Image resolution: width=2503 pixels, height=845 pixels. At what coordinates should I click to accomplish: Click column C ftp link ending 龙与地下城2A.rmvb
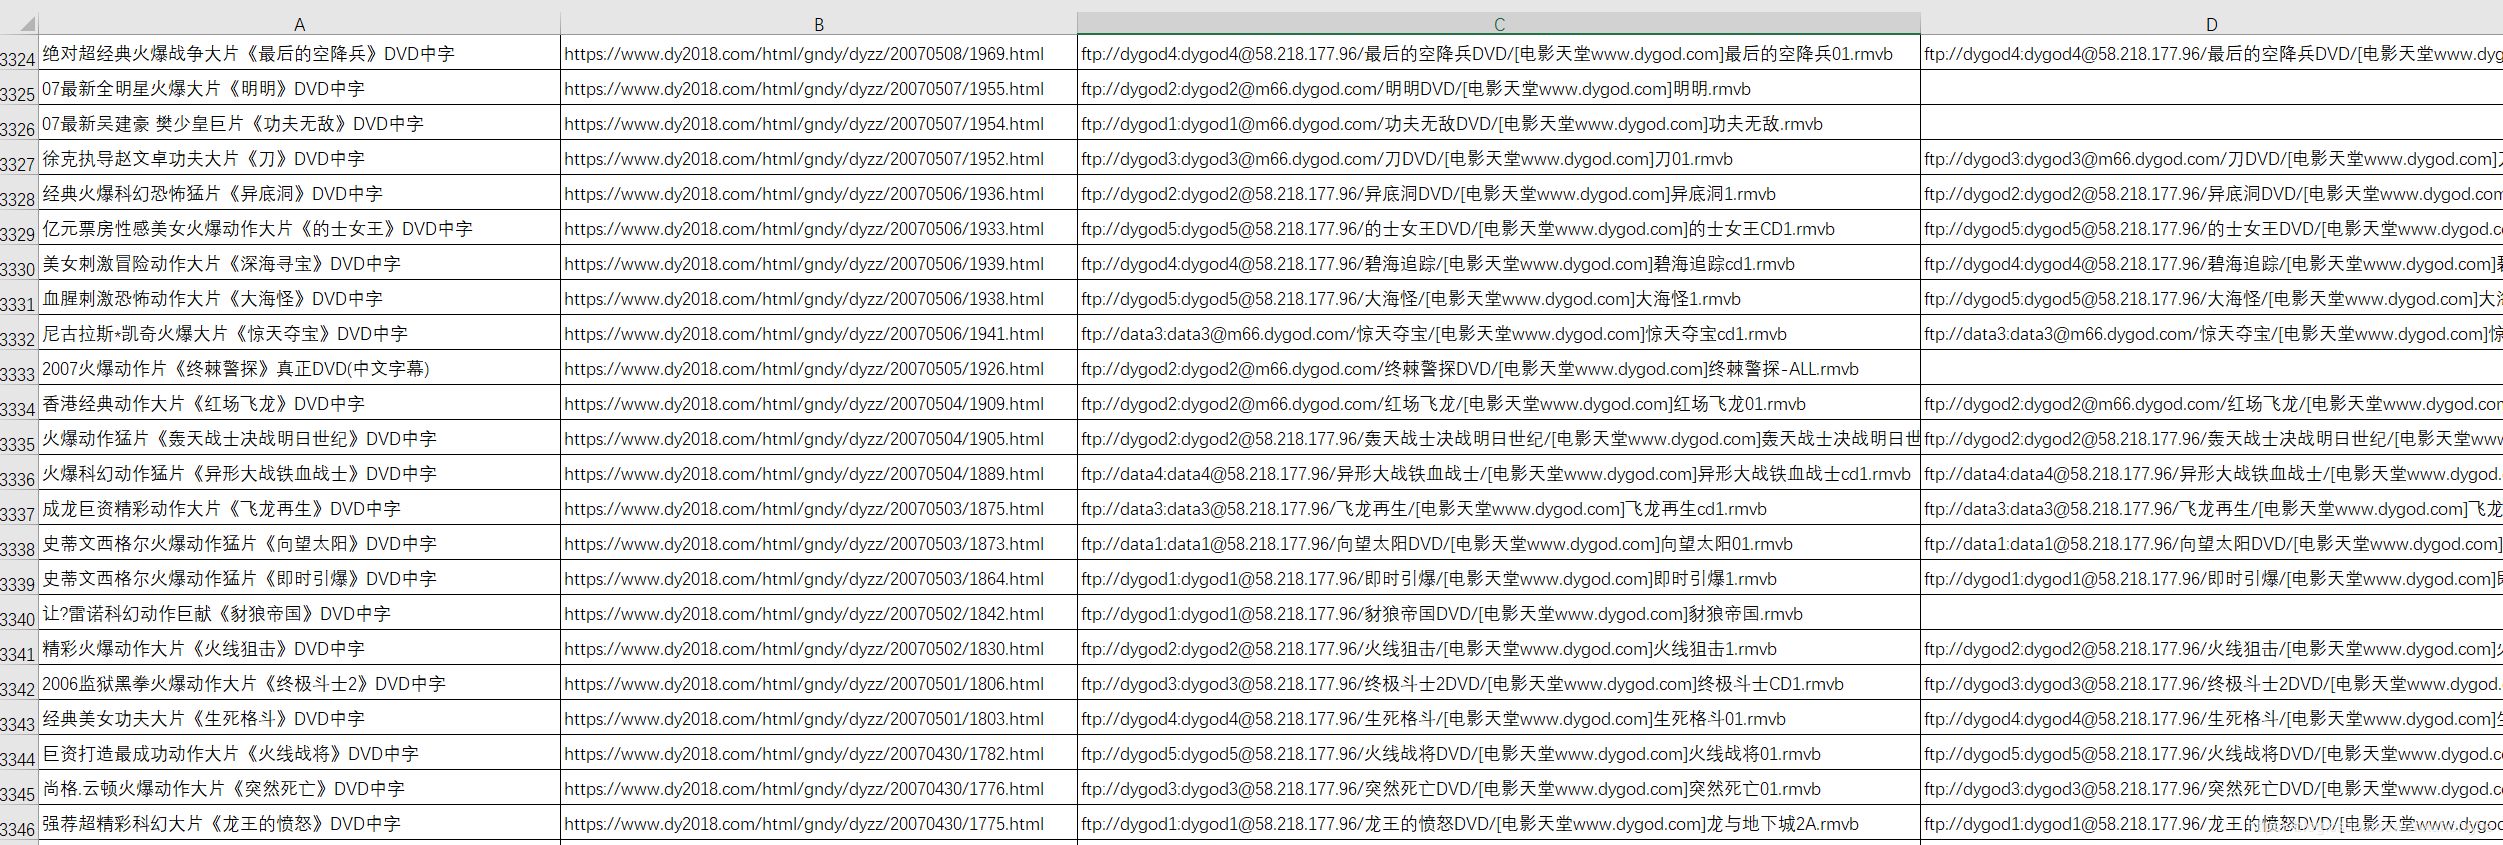pos(1470,824)
